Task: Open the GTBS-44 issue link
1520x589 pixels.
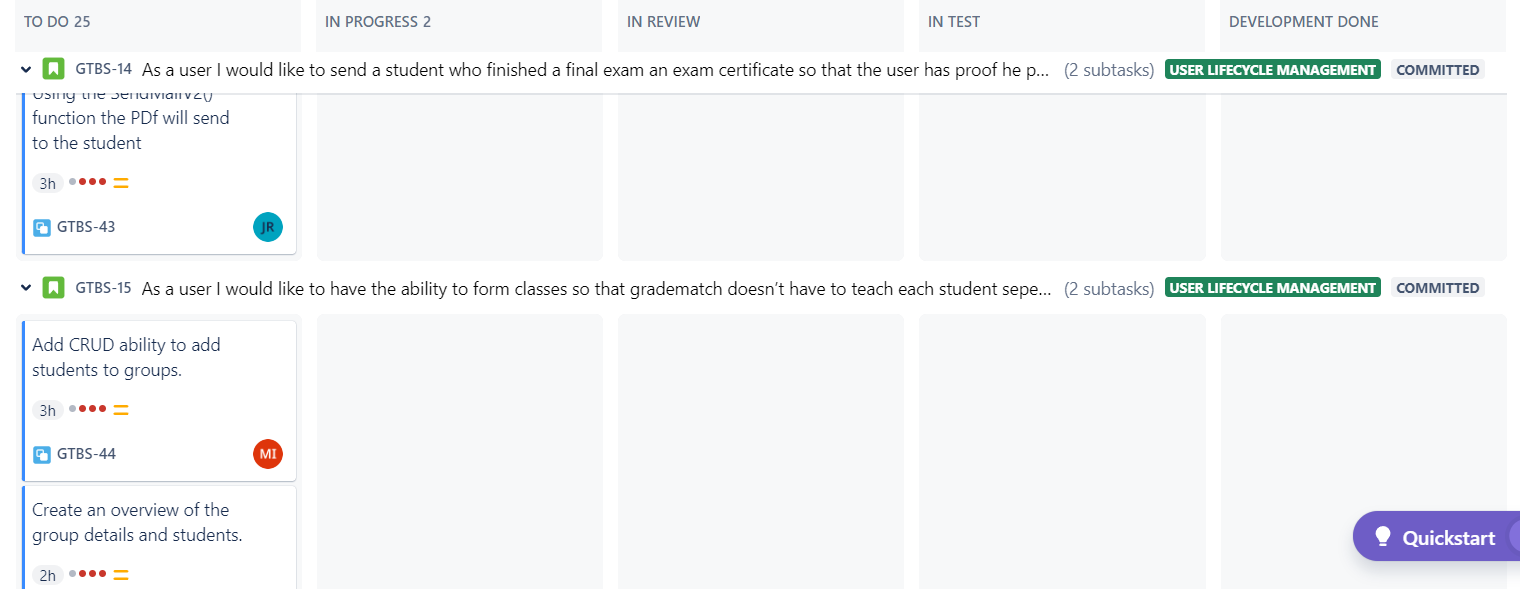Action: pyautogui.click(x=86, y=454)
